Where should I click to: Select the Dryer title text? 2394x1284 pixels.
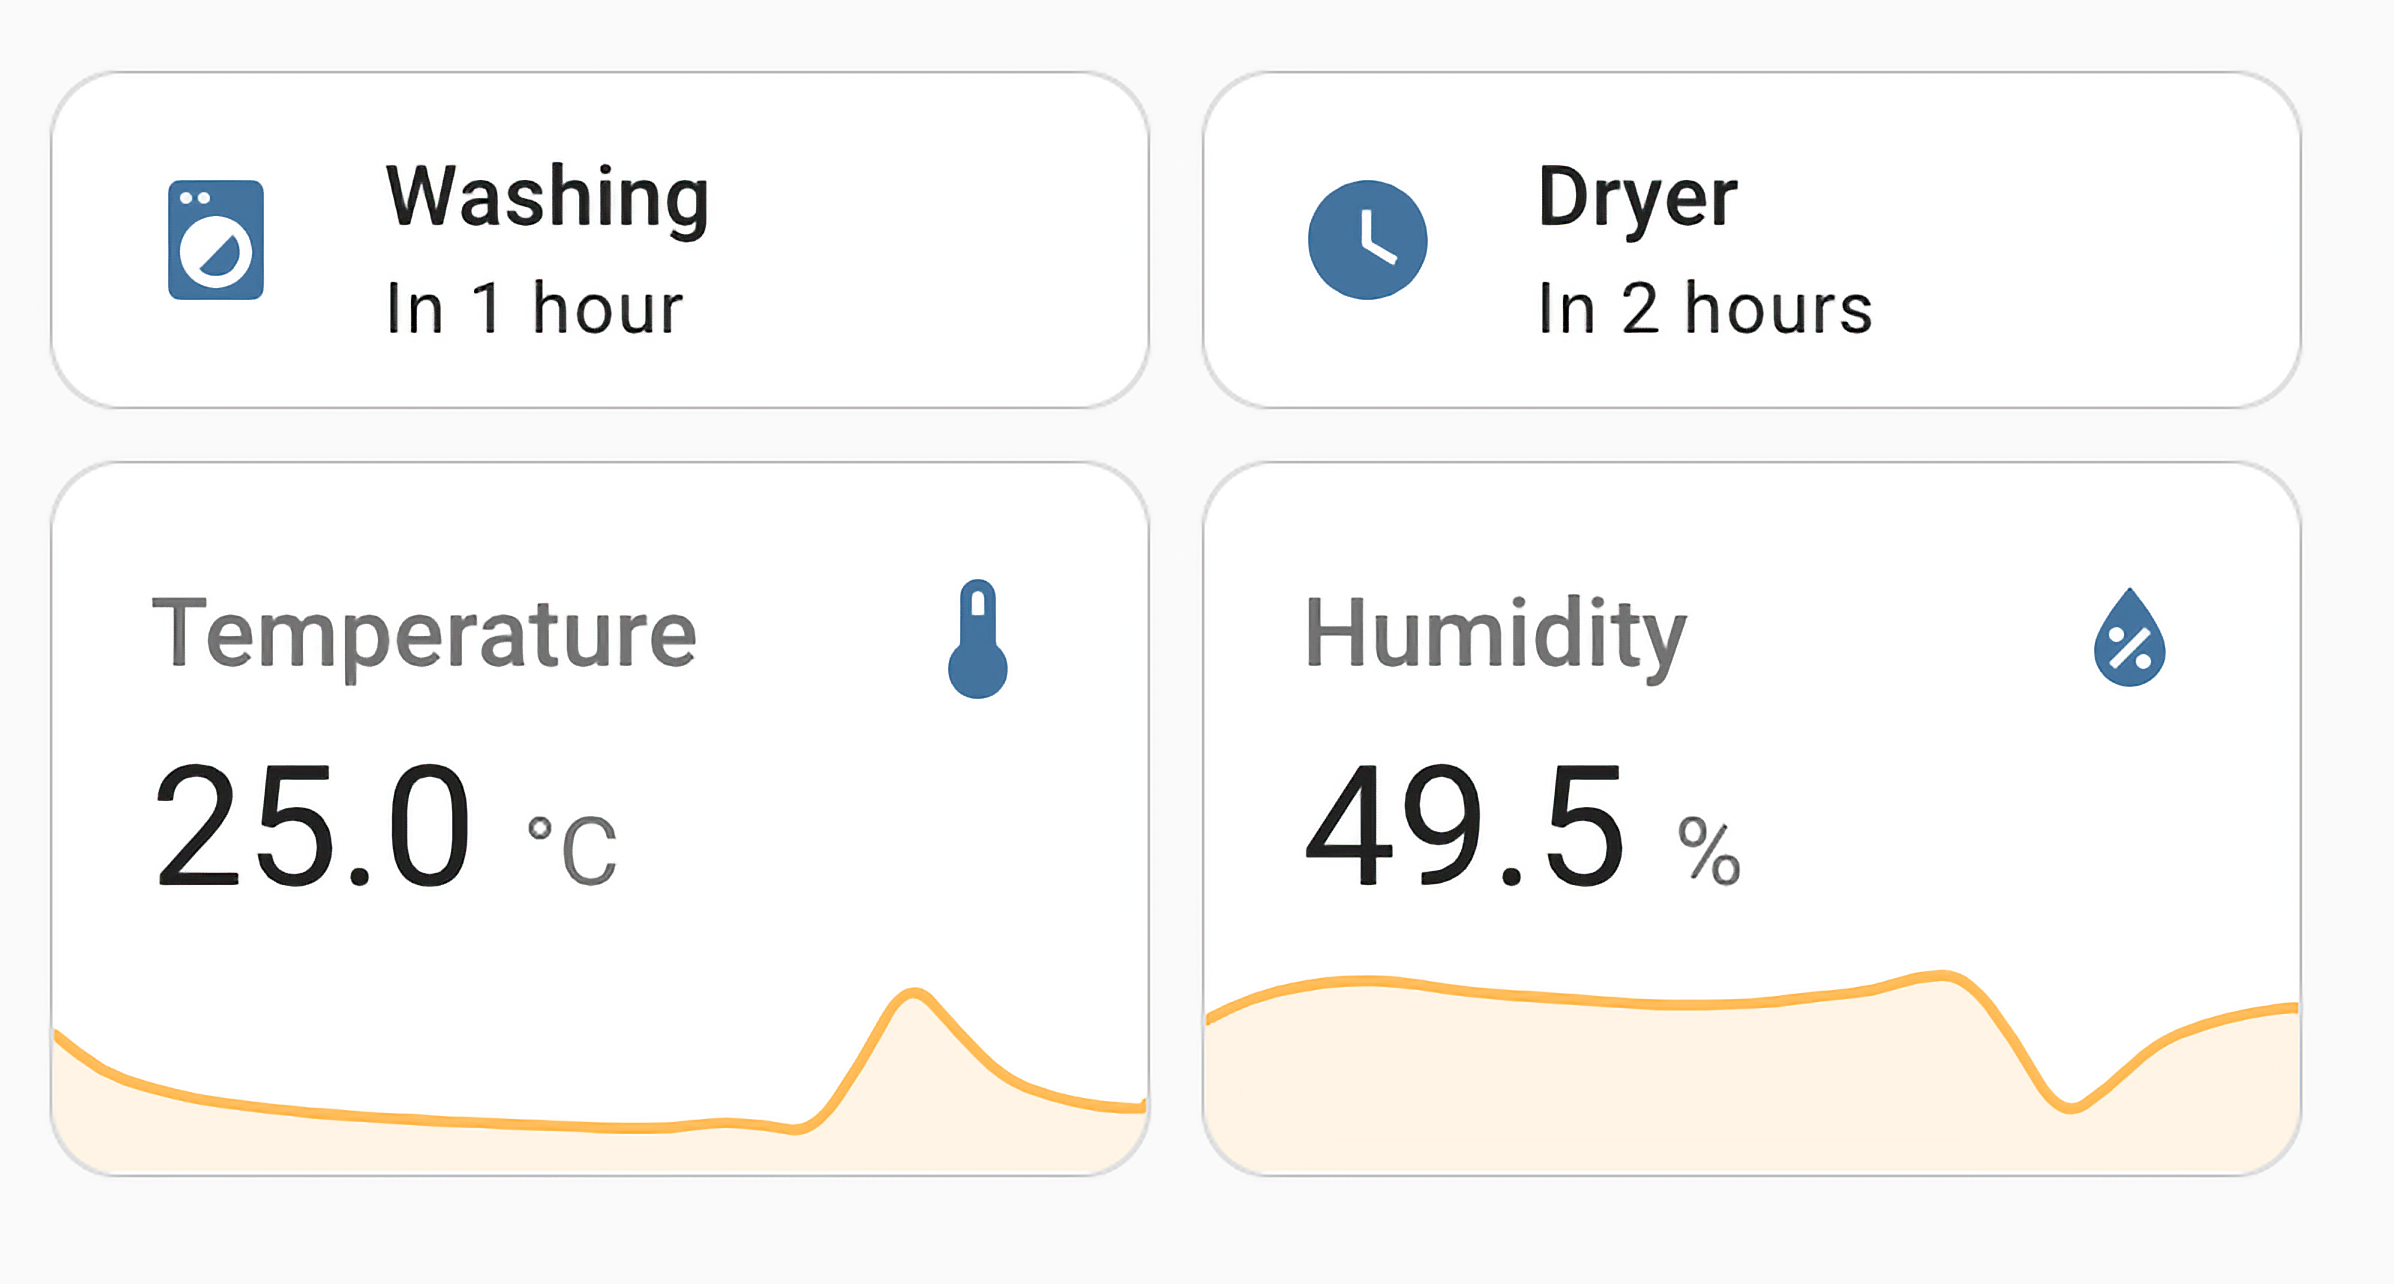1638,200
